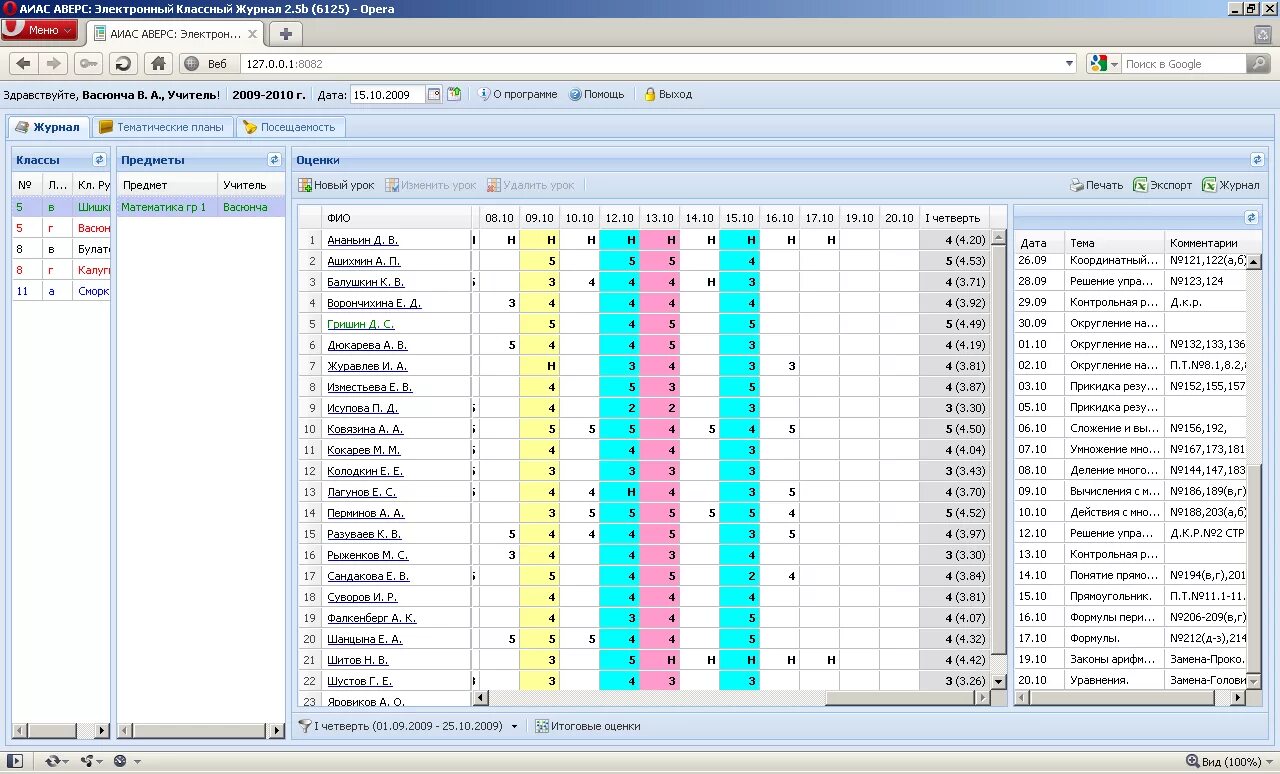Screen dimensions: 1280x774
Task: Click the Журнал Excel export button
Action: [1231, 185]
